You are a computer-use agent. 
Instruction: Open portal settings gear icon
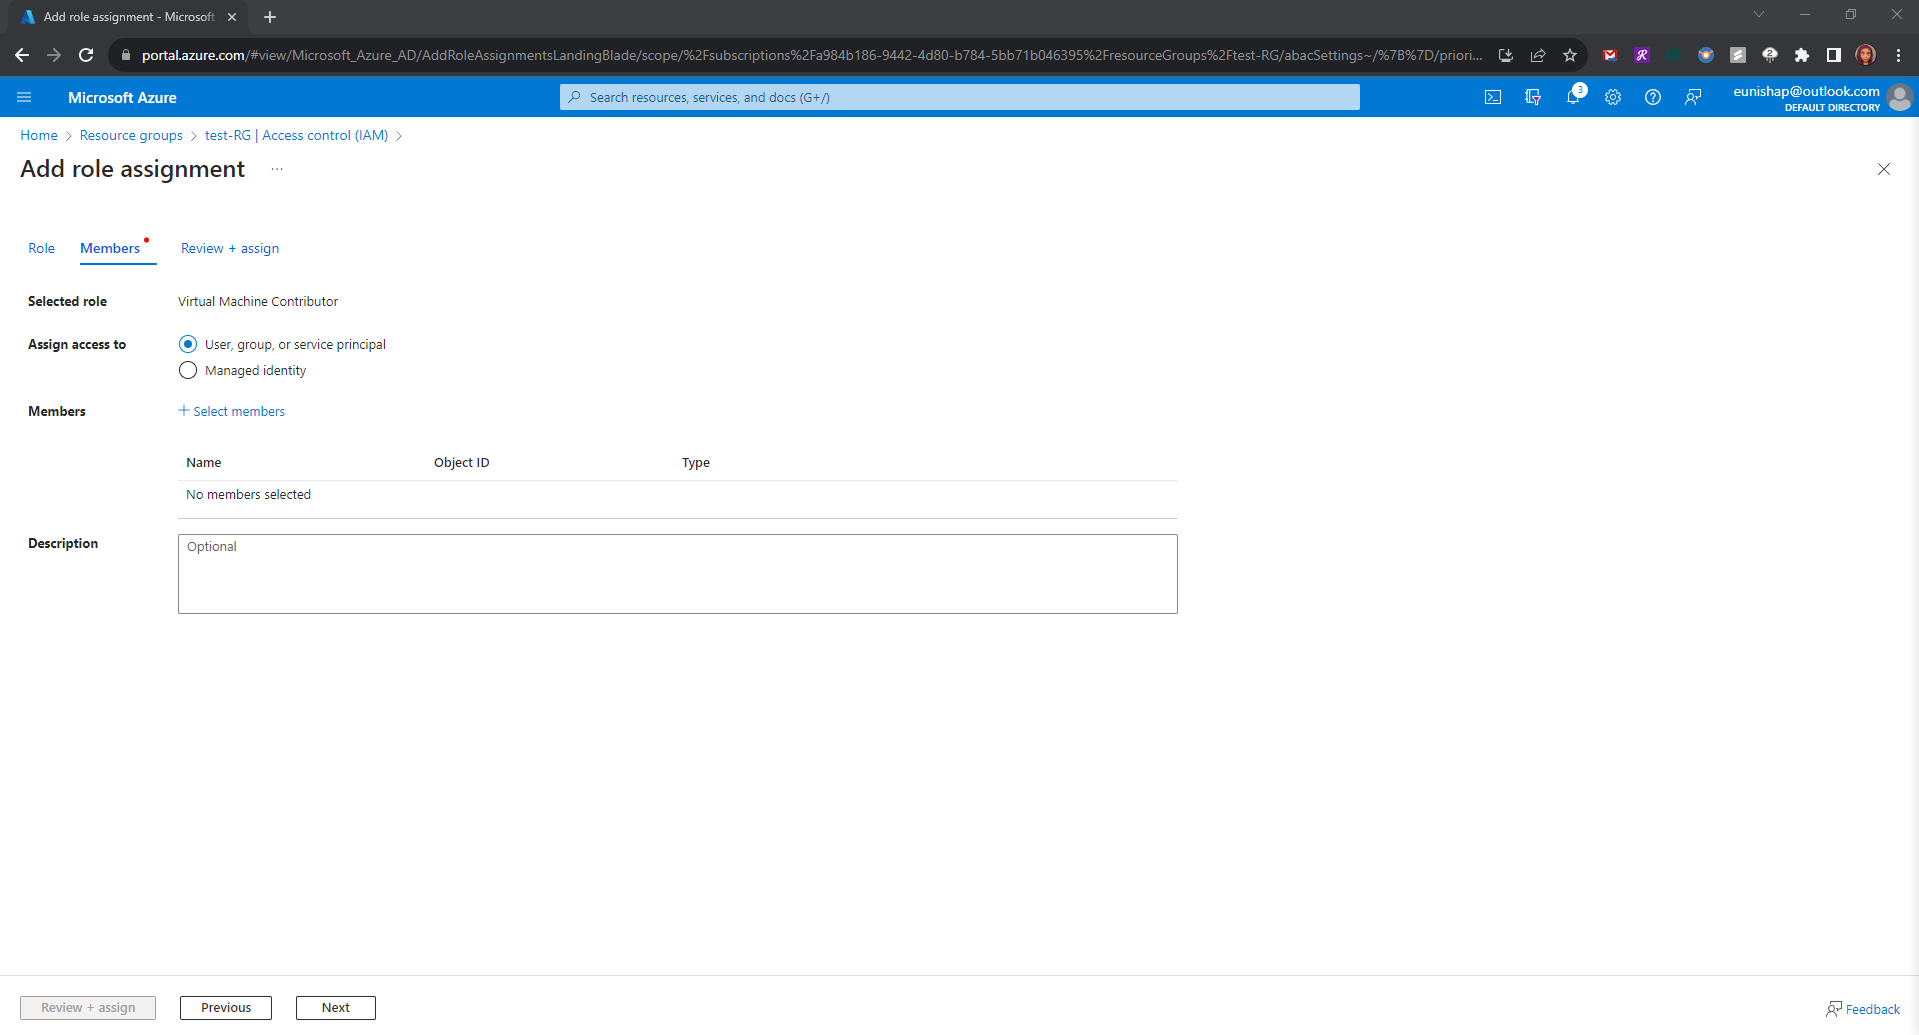coord(1613,97)
